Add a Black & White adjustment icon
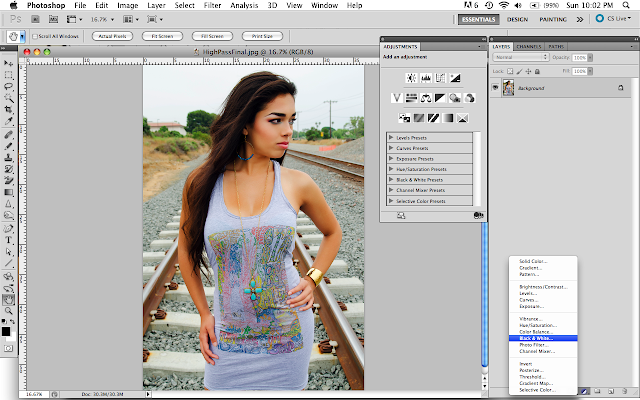The image size is (640, 400). [x=440, y=98]
